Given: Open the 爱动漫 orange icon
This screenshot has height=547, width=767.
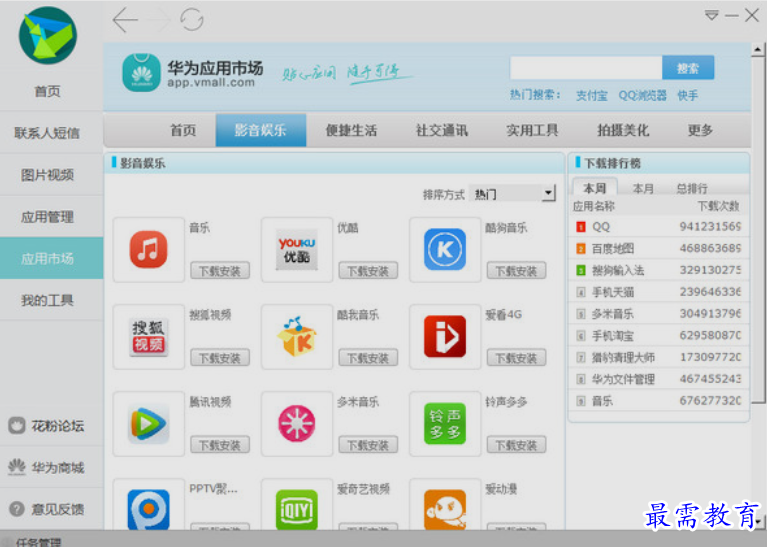Looking at the screenshot, I should (x=445, y=510).
